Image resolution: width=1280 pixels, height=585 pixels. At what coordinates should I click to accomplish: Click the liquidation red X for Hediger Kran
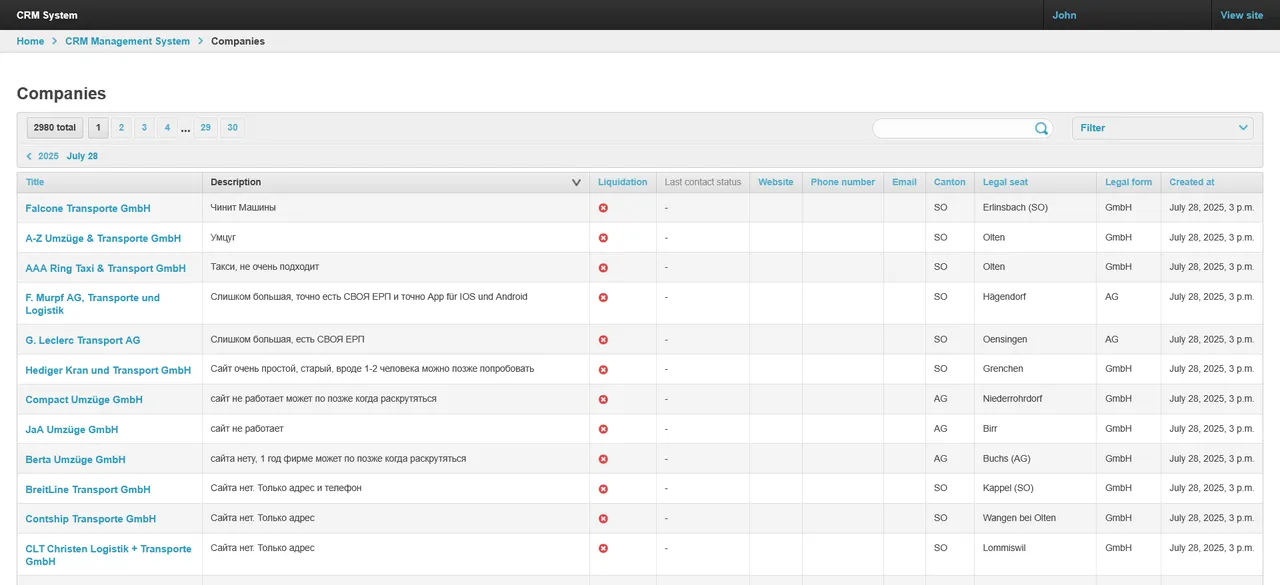click(603, 370)
